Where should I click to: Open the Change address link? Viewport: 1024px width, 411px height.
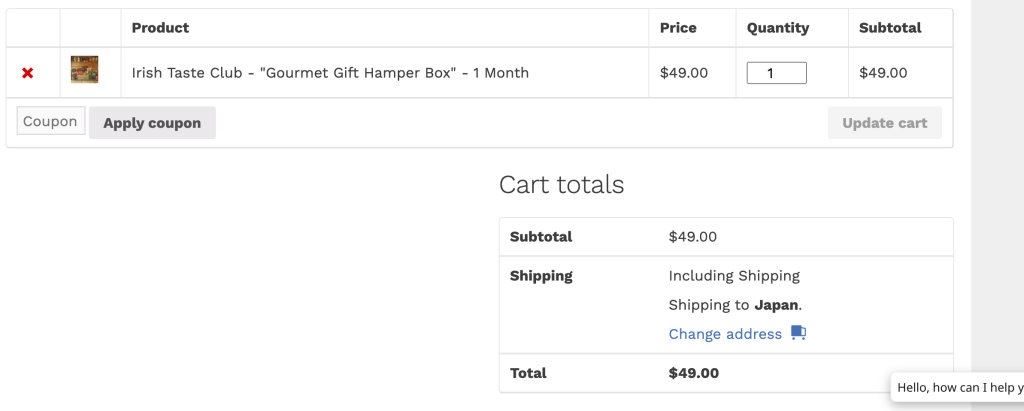coord(725,334)
